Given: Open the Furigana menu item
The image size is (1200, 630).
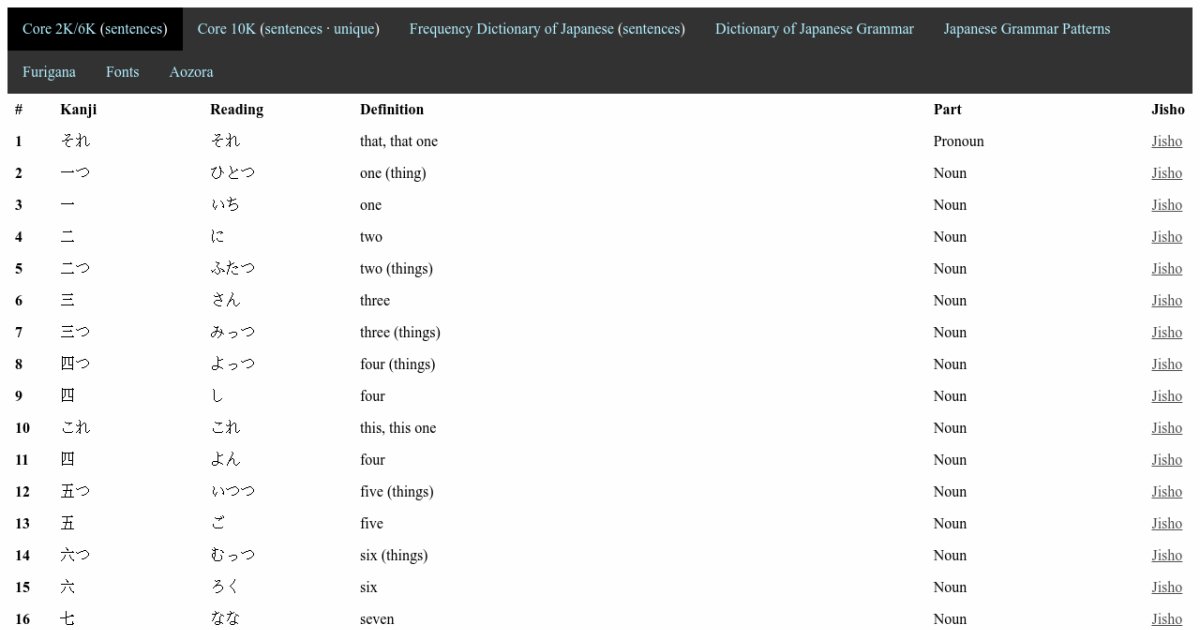Looking at the screenshot, I should tap(49, 72).
